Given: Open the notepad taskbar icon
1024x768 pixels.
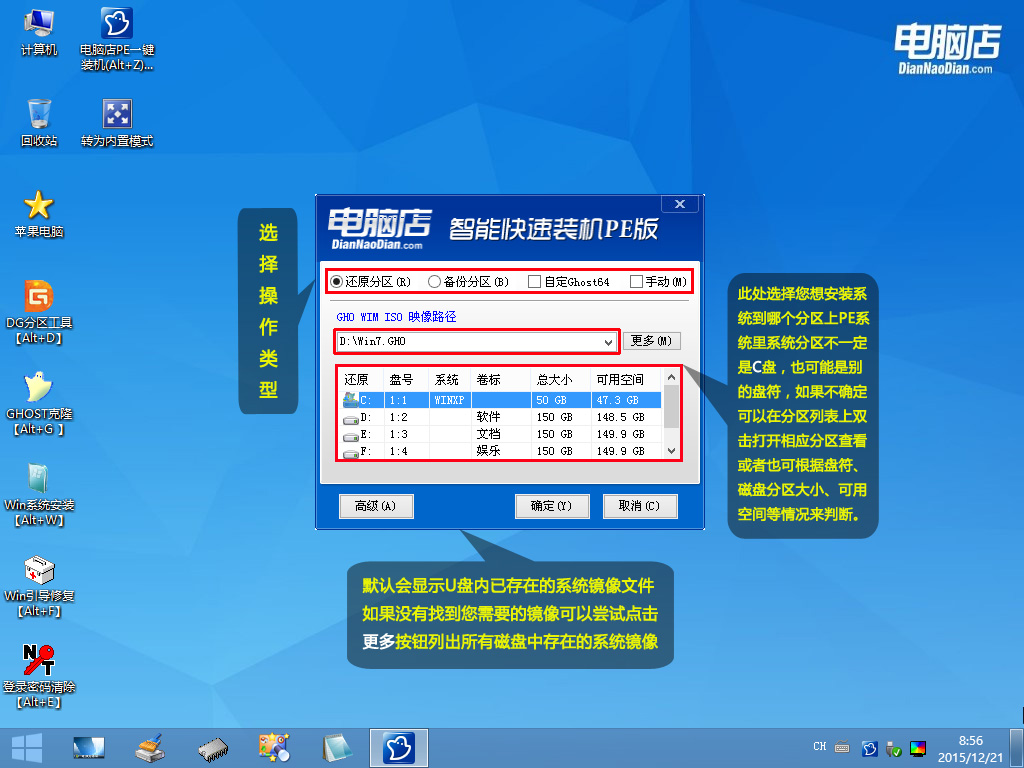Looking at the screenshot, I should (x=337, y=748).
